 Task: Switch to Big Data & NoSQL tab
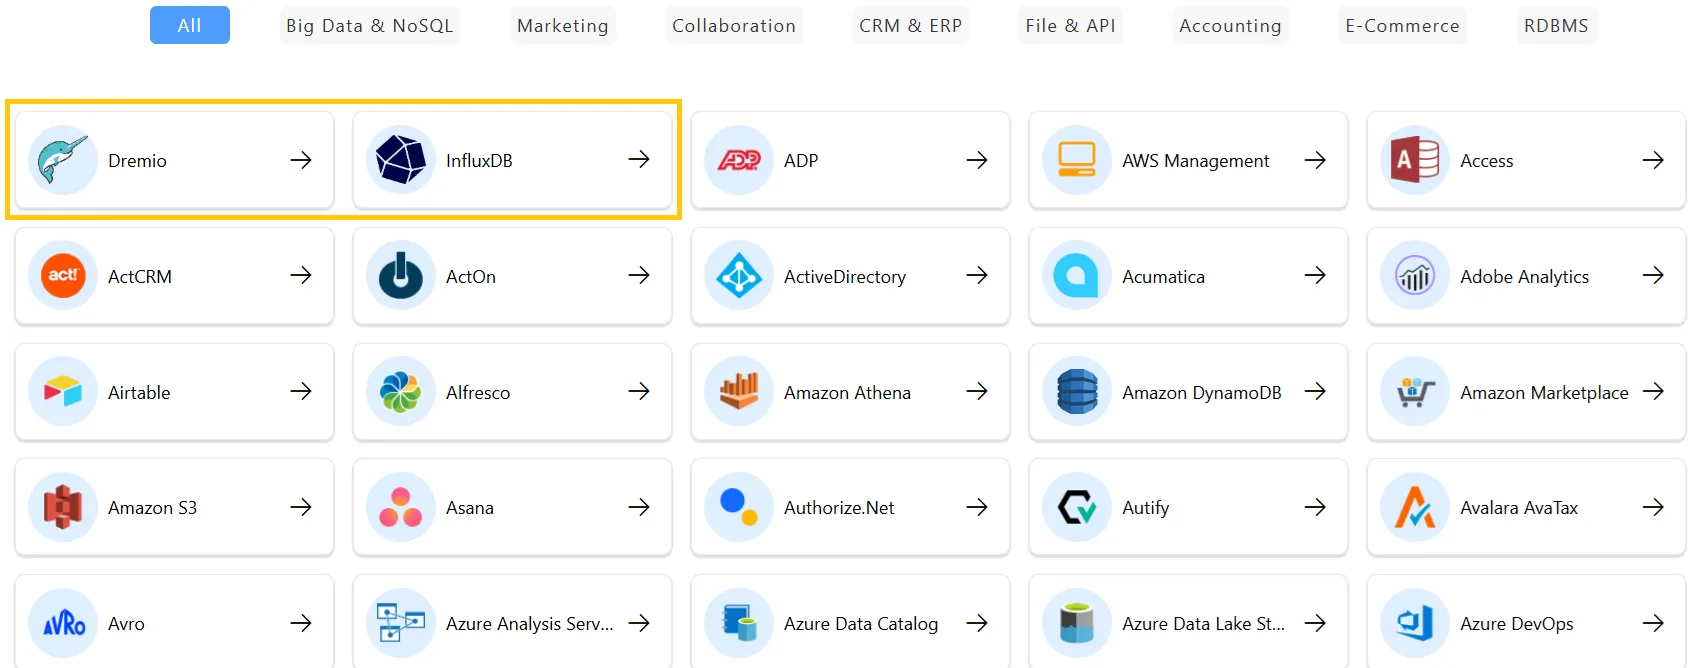click(x=370, y=25)
